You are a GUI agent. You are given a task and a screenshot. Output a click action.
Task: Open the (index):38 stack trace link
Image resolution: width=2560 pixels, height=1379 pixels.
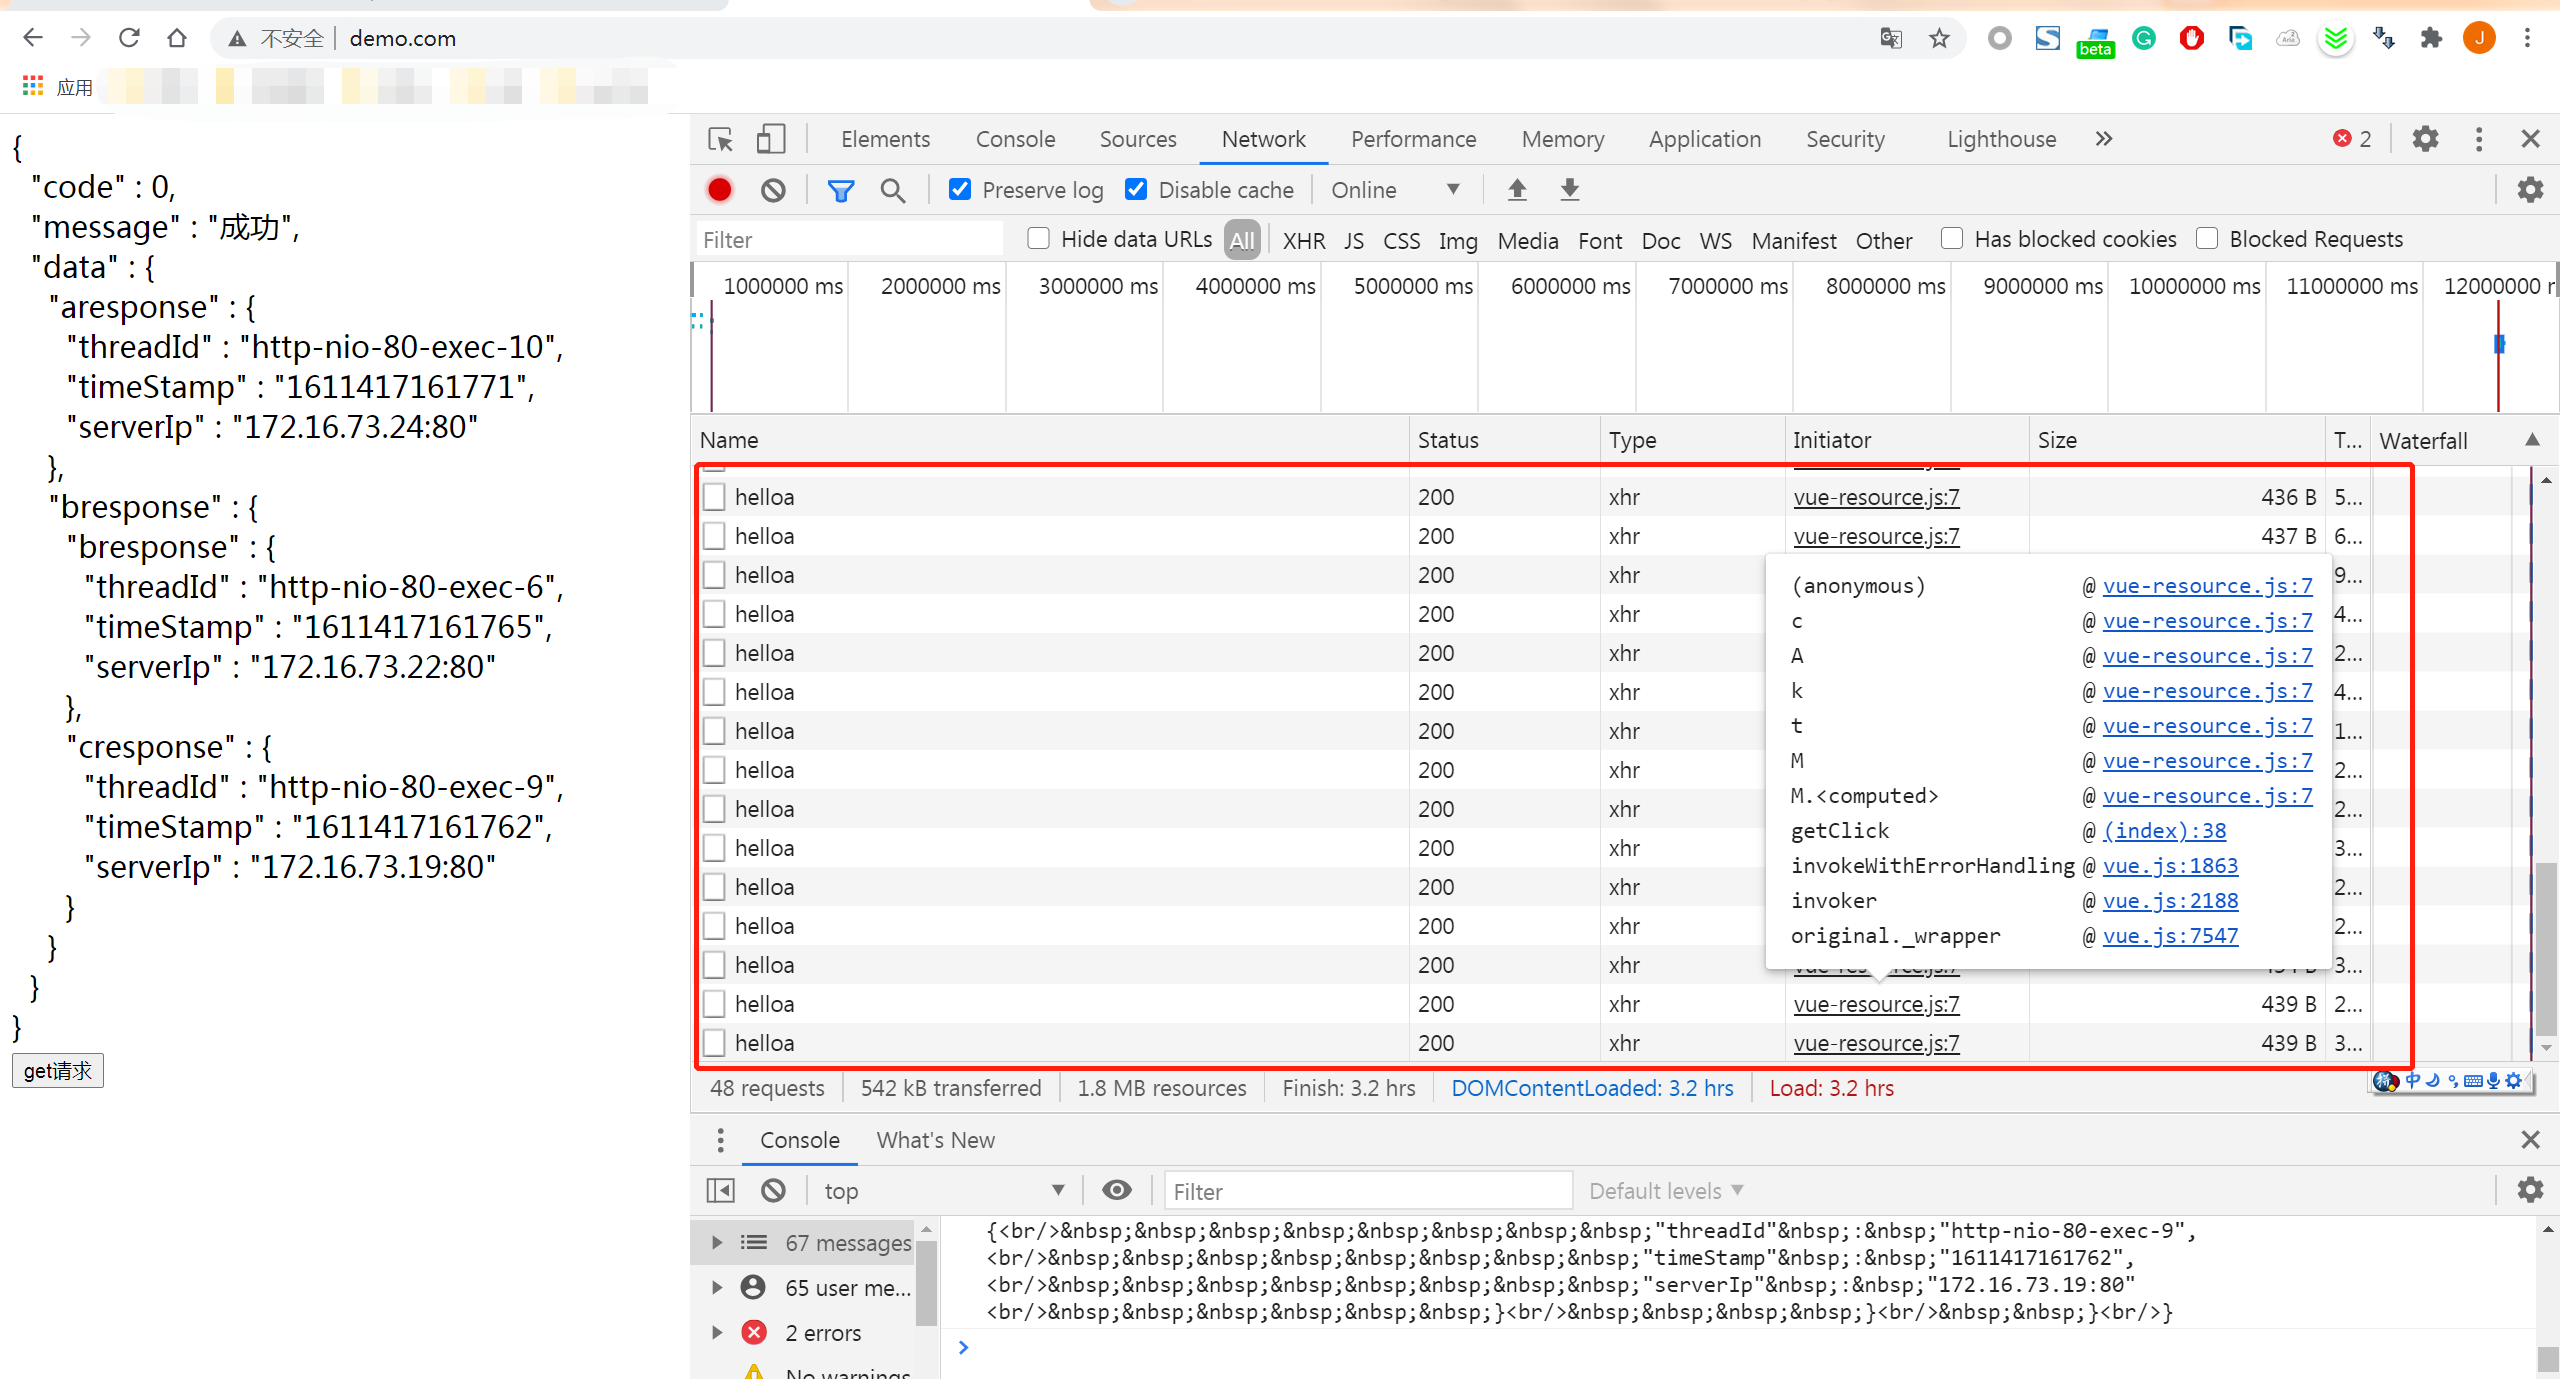2164,831
